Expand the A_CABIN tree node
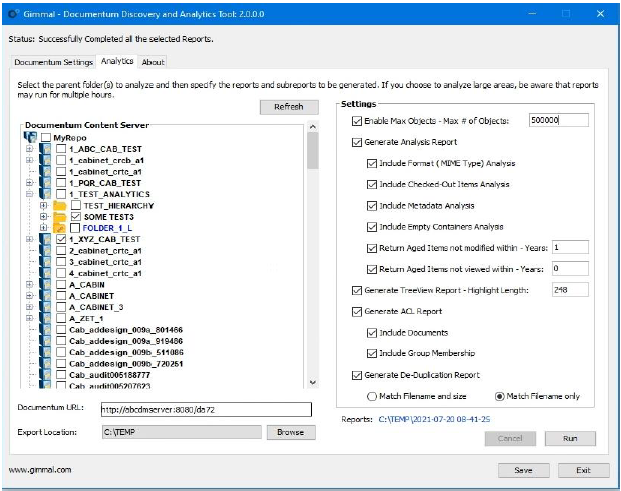The height and width of the screenshot is (491, 621). tap(29, 284)
